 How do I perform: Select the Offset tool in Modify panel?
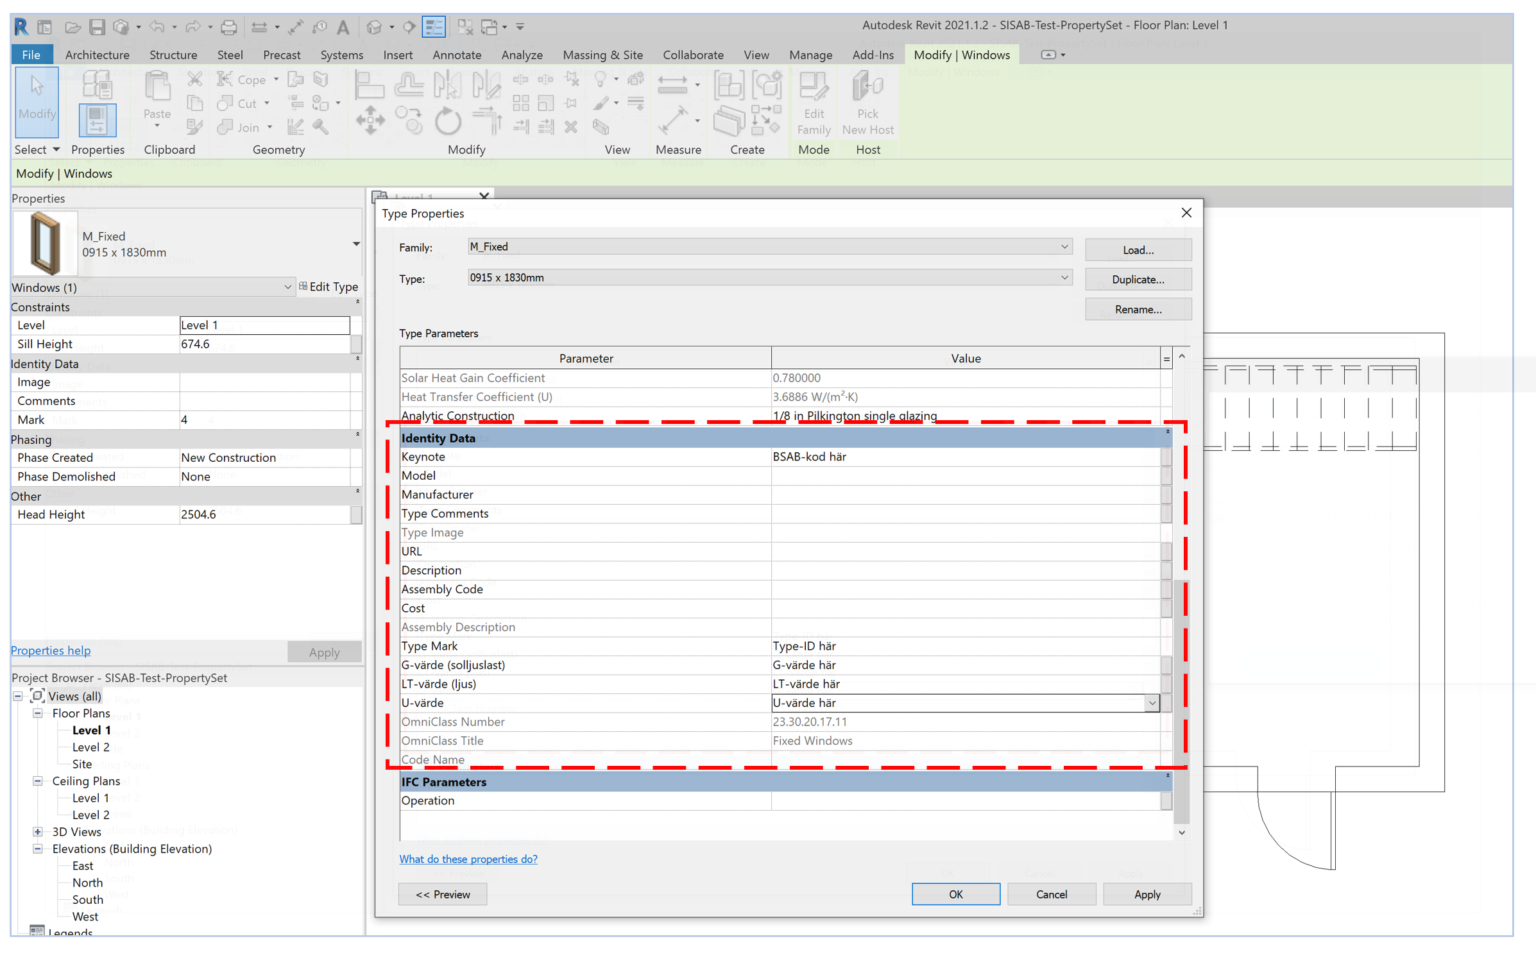pos(409,85)
